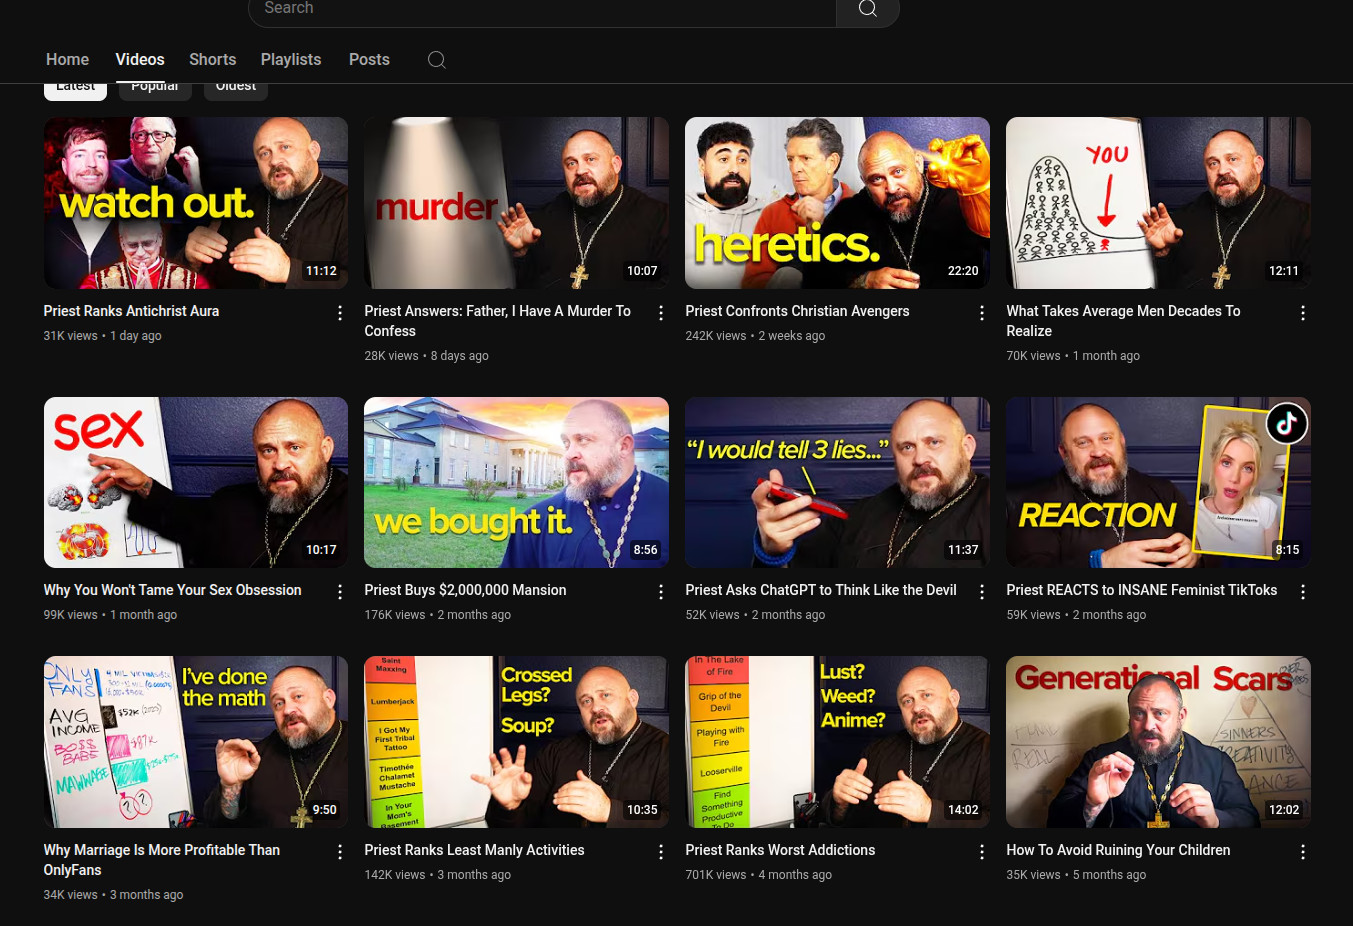Play the 'I've done the math' thumbnail

pos(196,742)
